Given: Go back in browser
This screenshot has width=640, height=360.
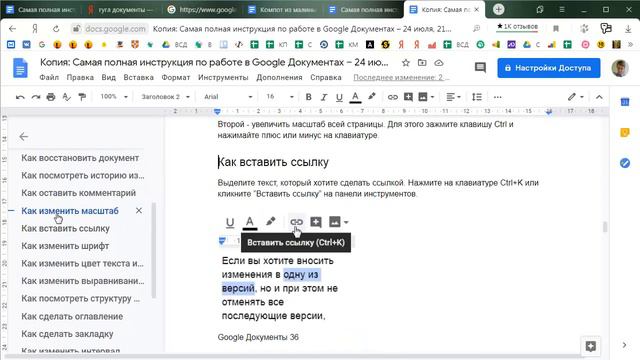Looking at the screenshot, I should click(12, 29).
